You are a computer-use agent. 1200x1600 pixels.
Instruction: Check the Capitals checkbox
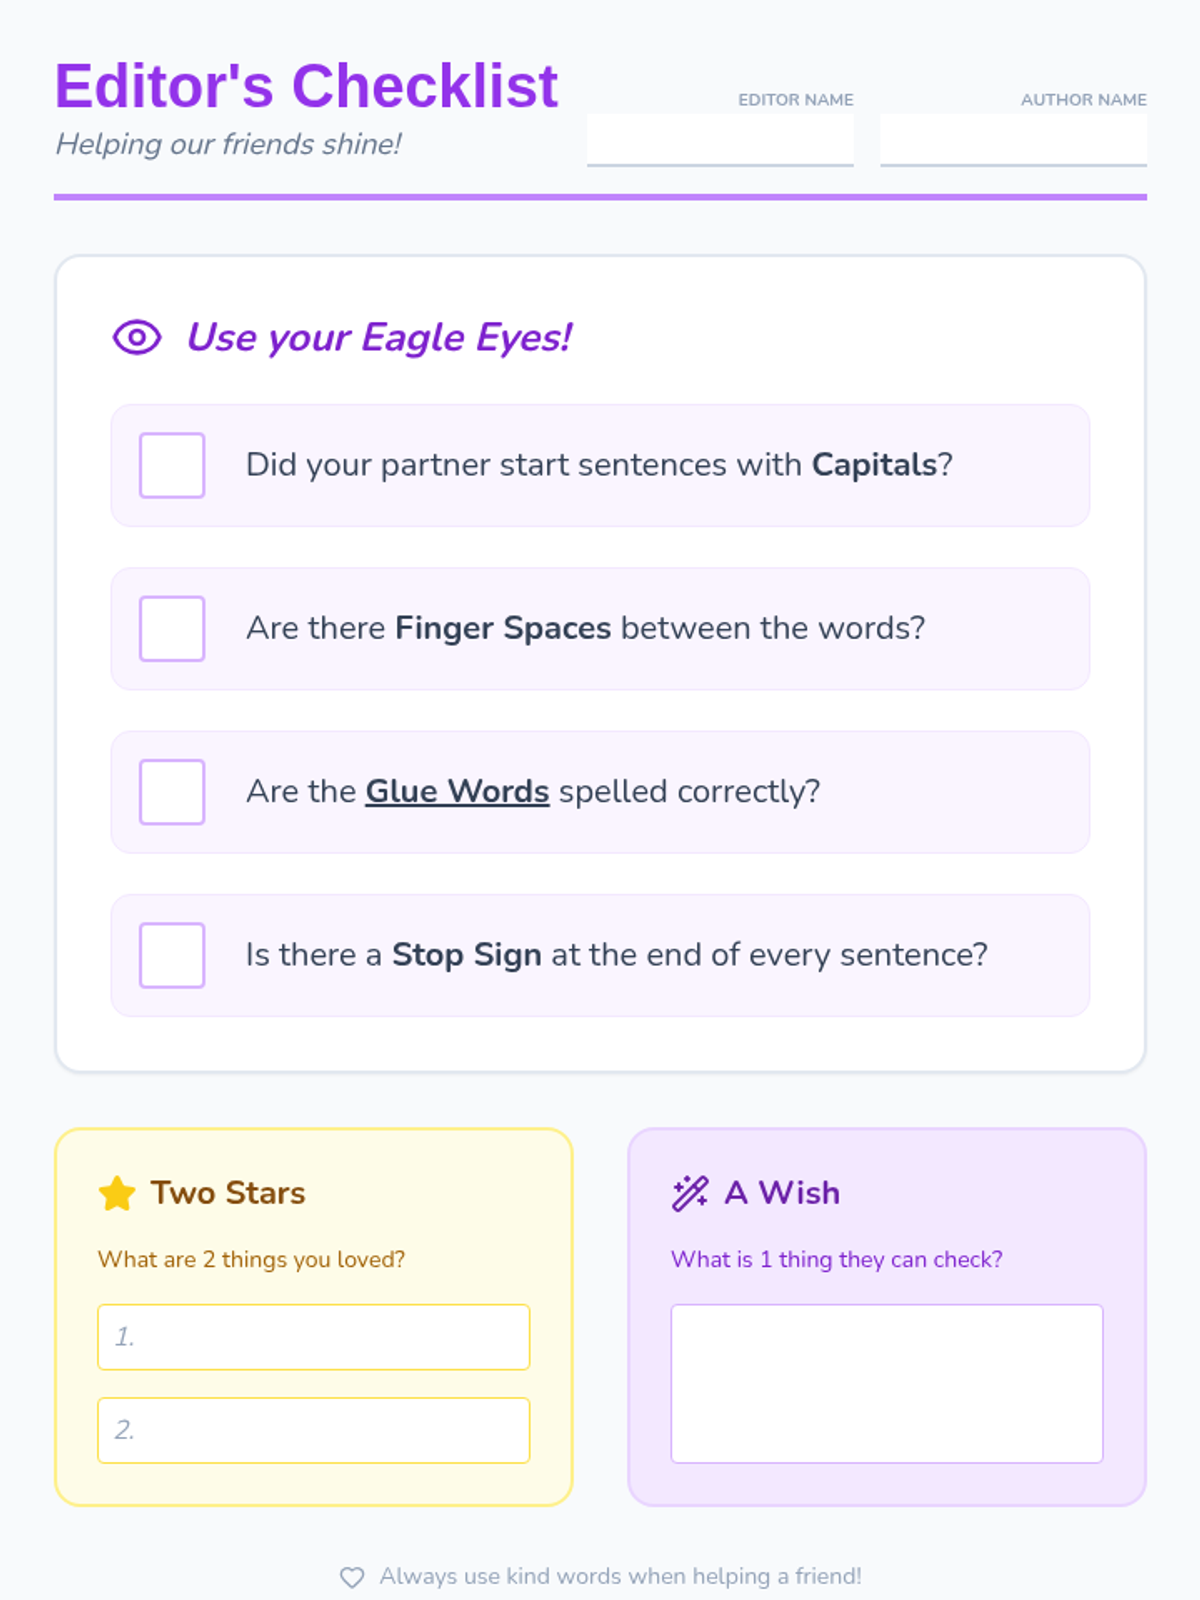point(172,465)
